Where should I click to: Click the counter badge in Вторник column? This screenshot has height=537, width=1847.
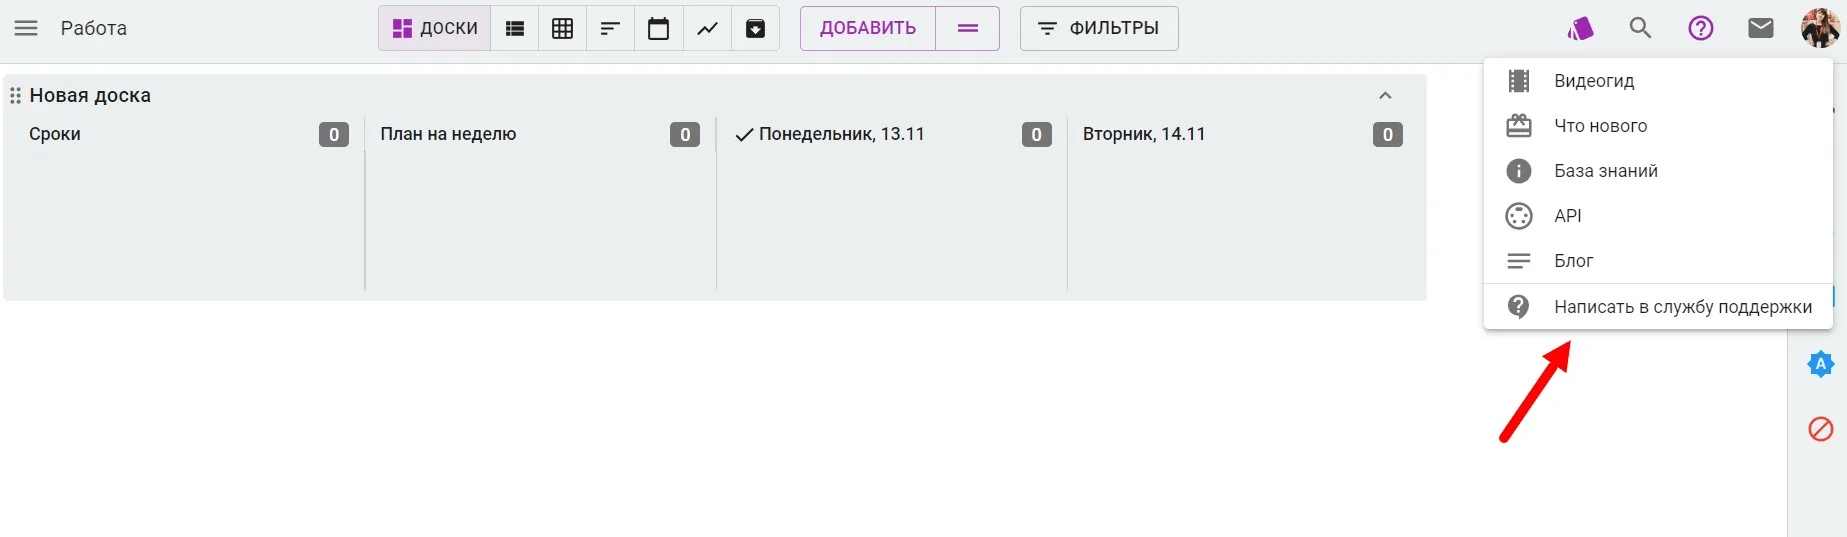(1388, 134)
